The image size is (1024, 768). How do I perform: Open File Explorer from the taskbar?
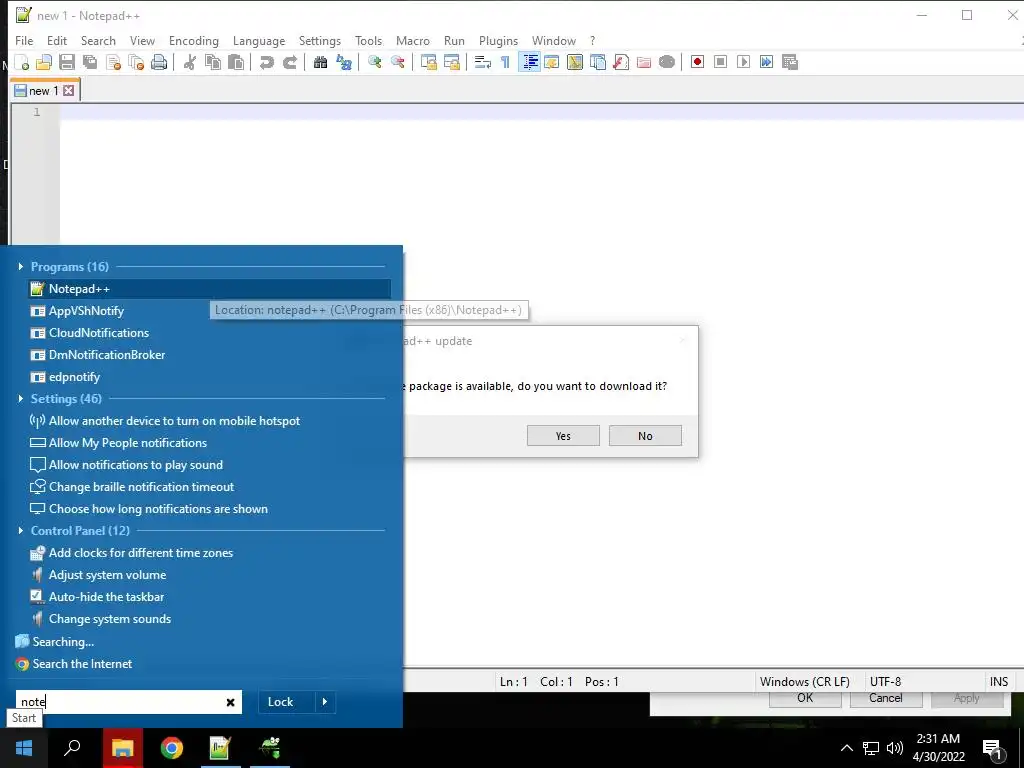122,748
